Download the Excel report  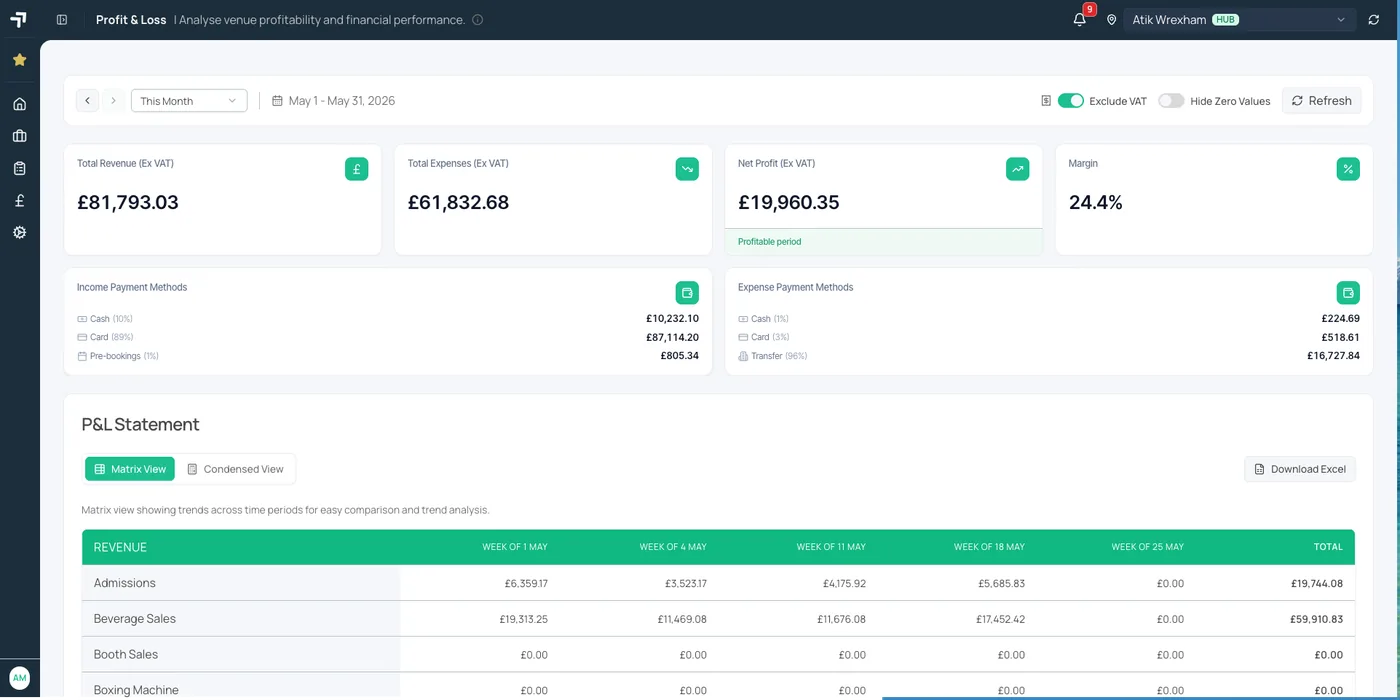point(1300,469)
